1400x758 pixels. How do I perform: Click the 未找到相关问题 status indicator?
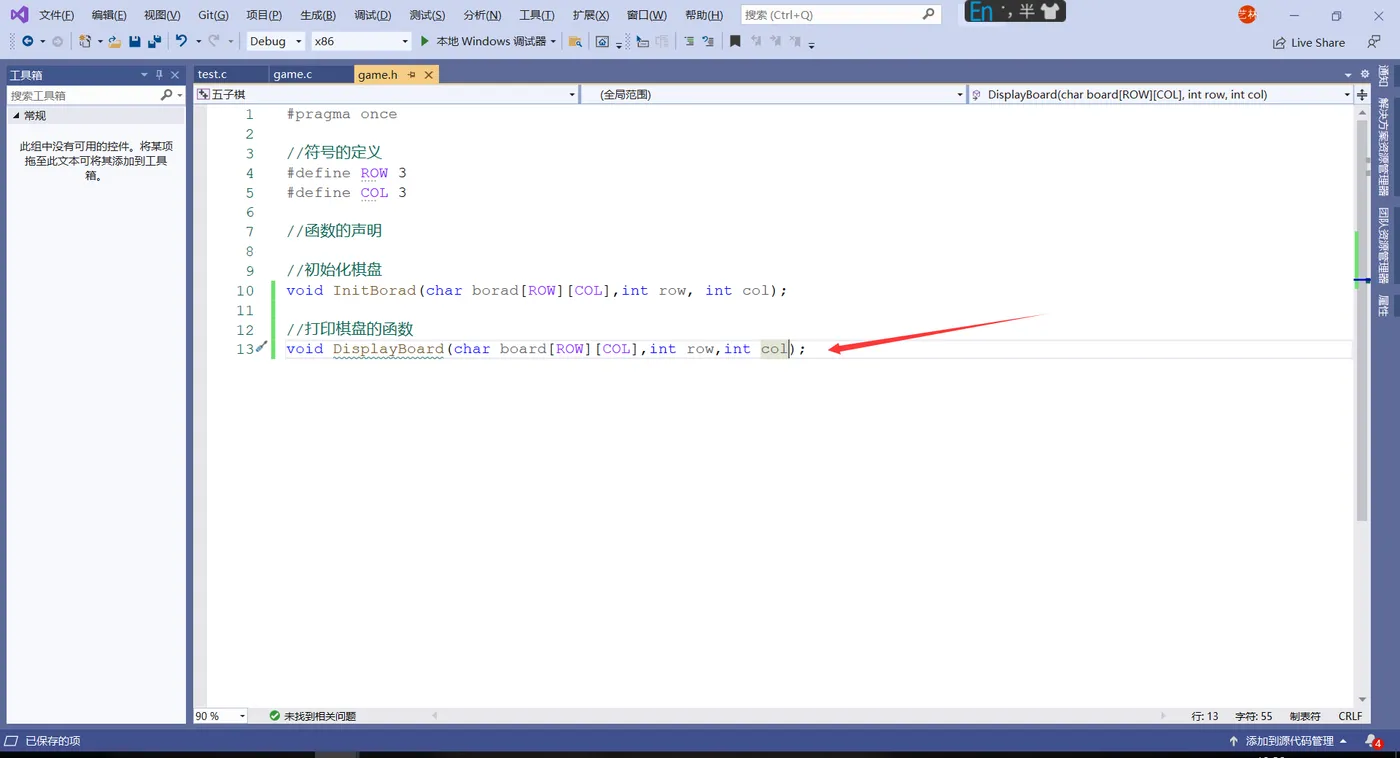pyautogui.click(x=312, y=716)
